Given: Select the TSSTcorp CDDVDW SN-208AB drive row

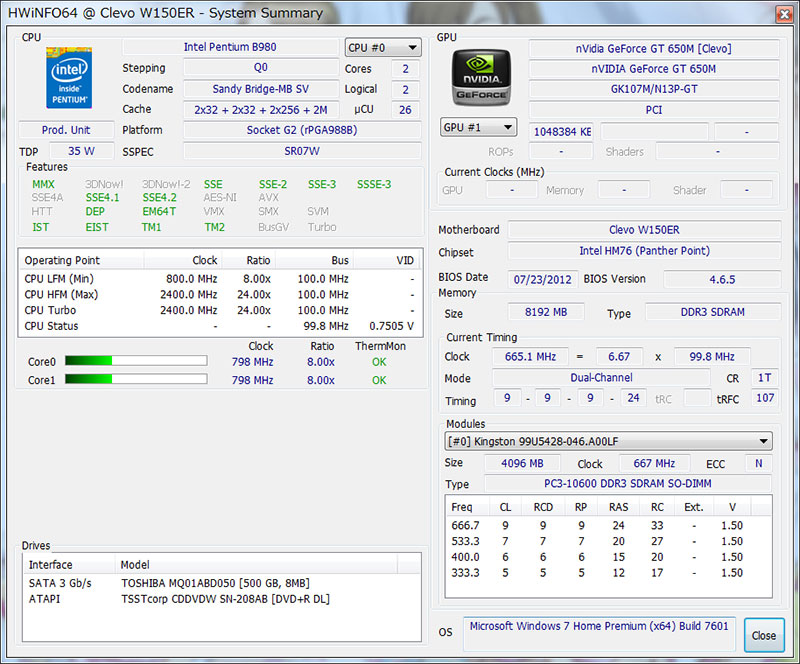Looking at the screenshot, I should pyautogui.click(x=222, y=599).
